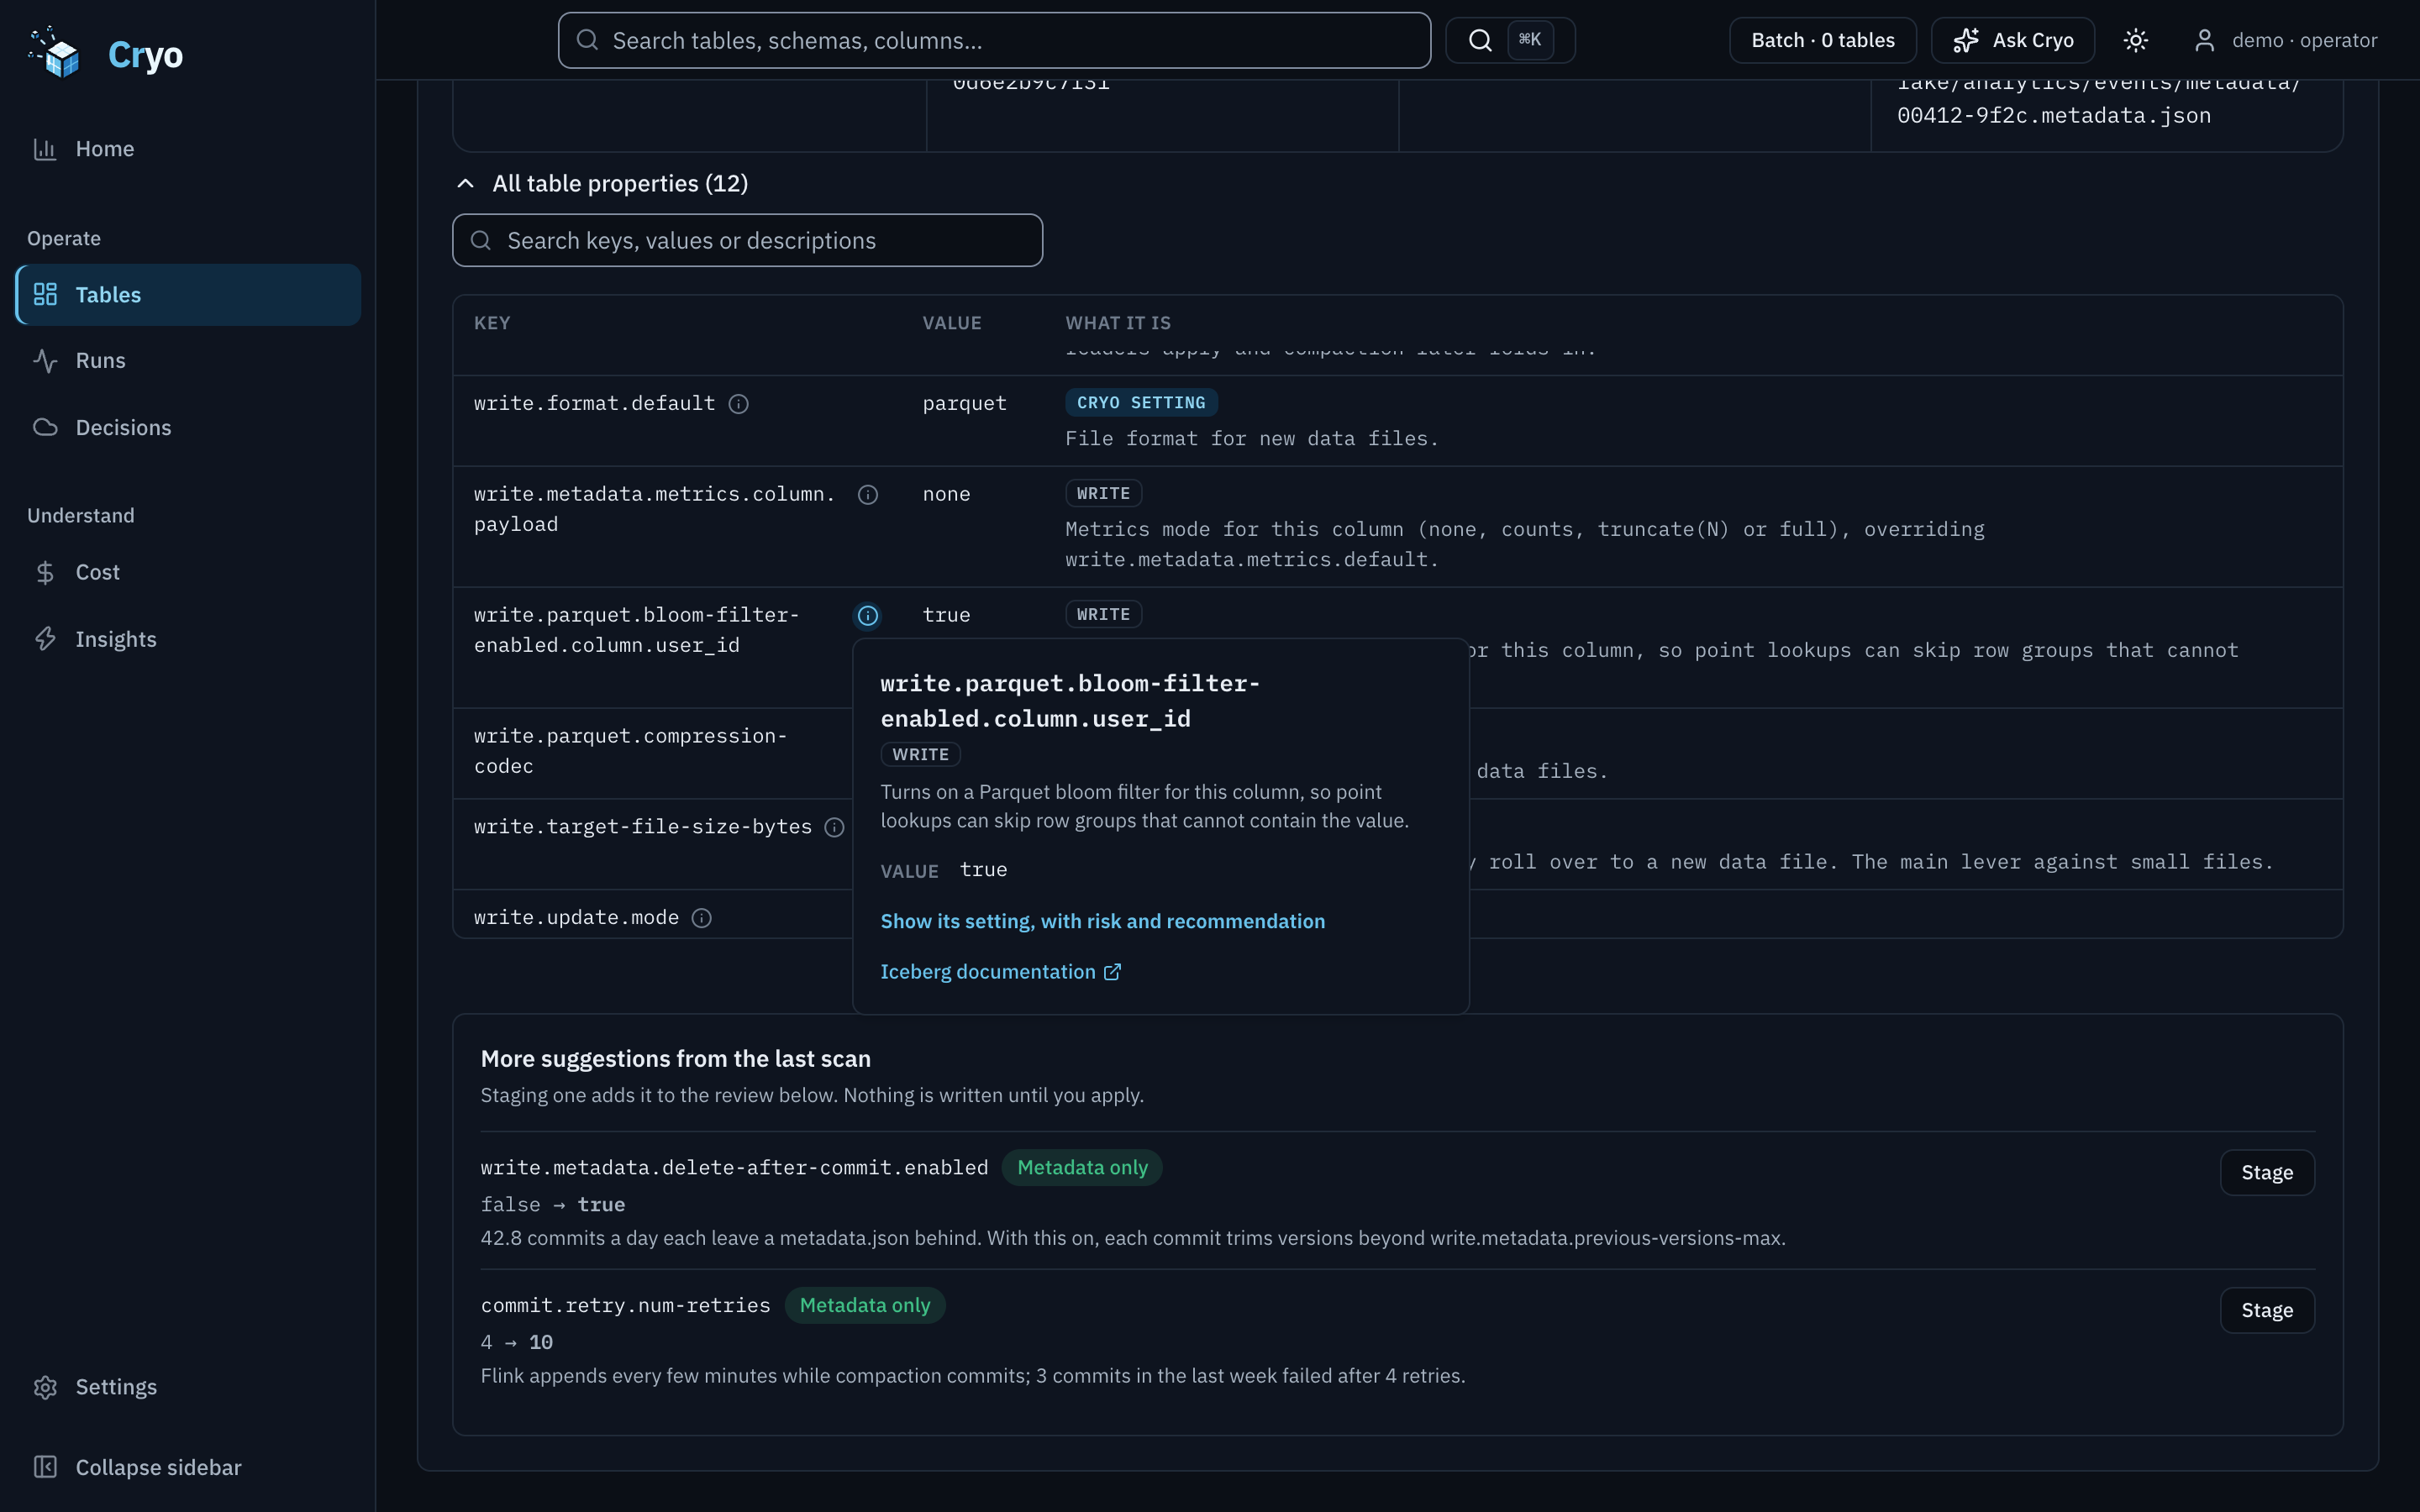Show info for write.metadata.metrics.column.payload
This screenshot has height=1512, width=2420.
[x=868, y=495]
